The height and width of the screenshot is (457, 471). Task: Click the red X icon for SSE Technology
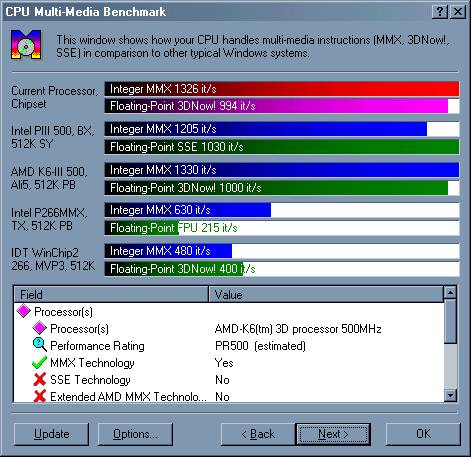(x=40, y=379)
